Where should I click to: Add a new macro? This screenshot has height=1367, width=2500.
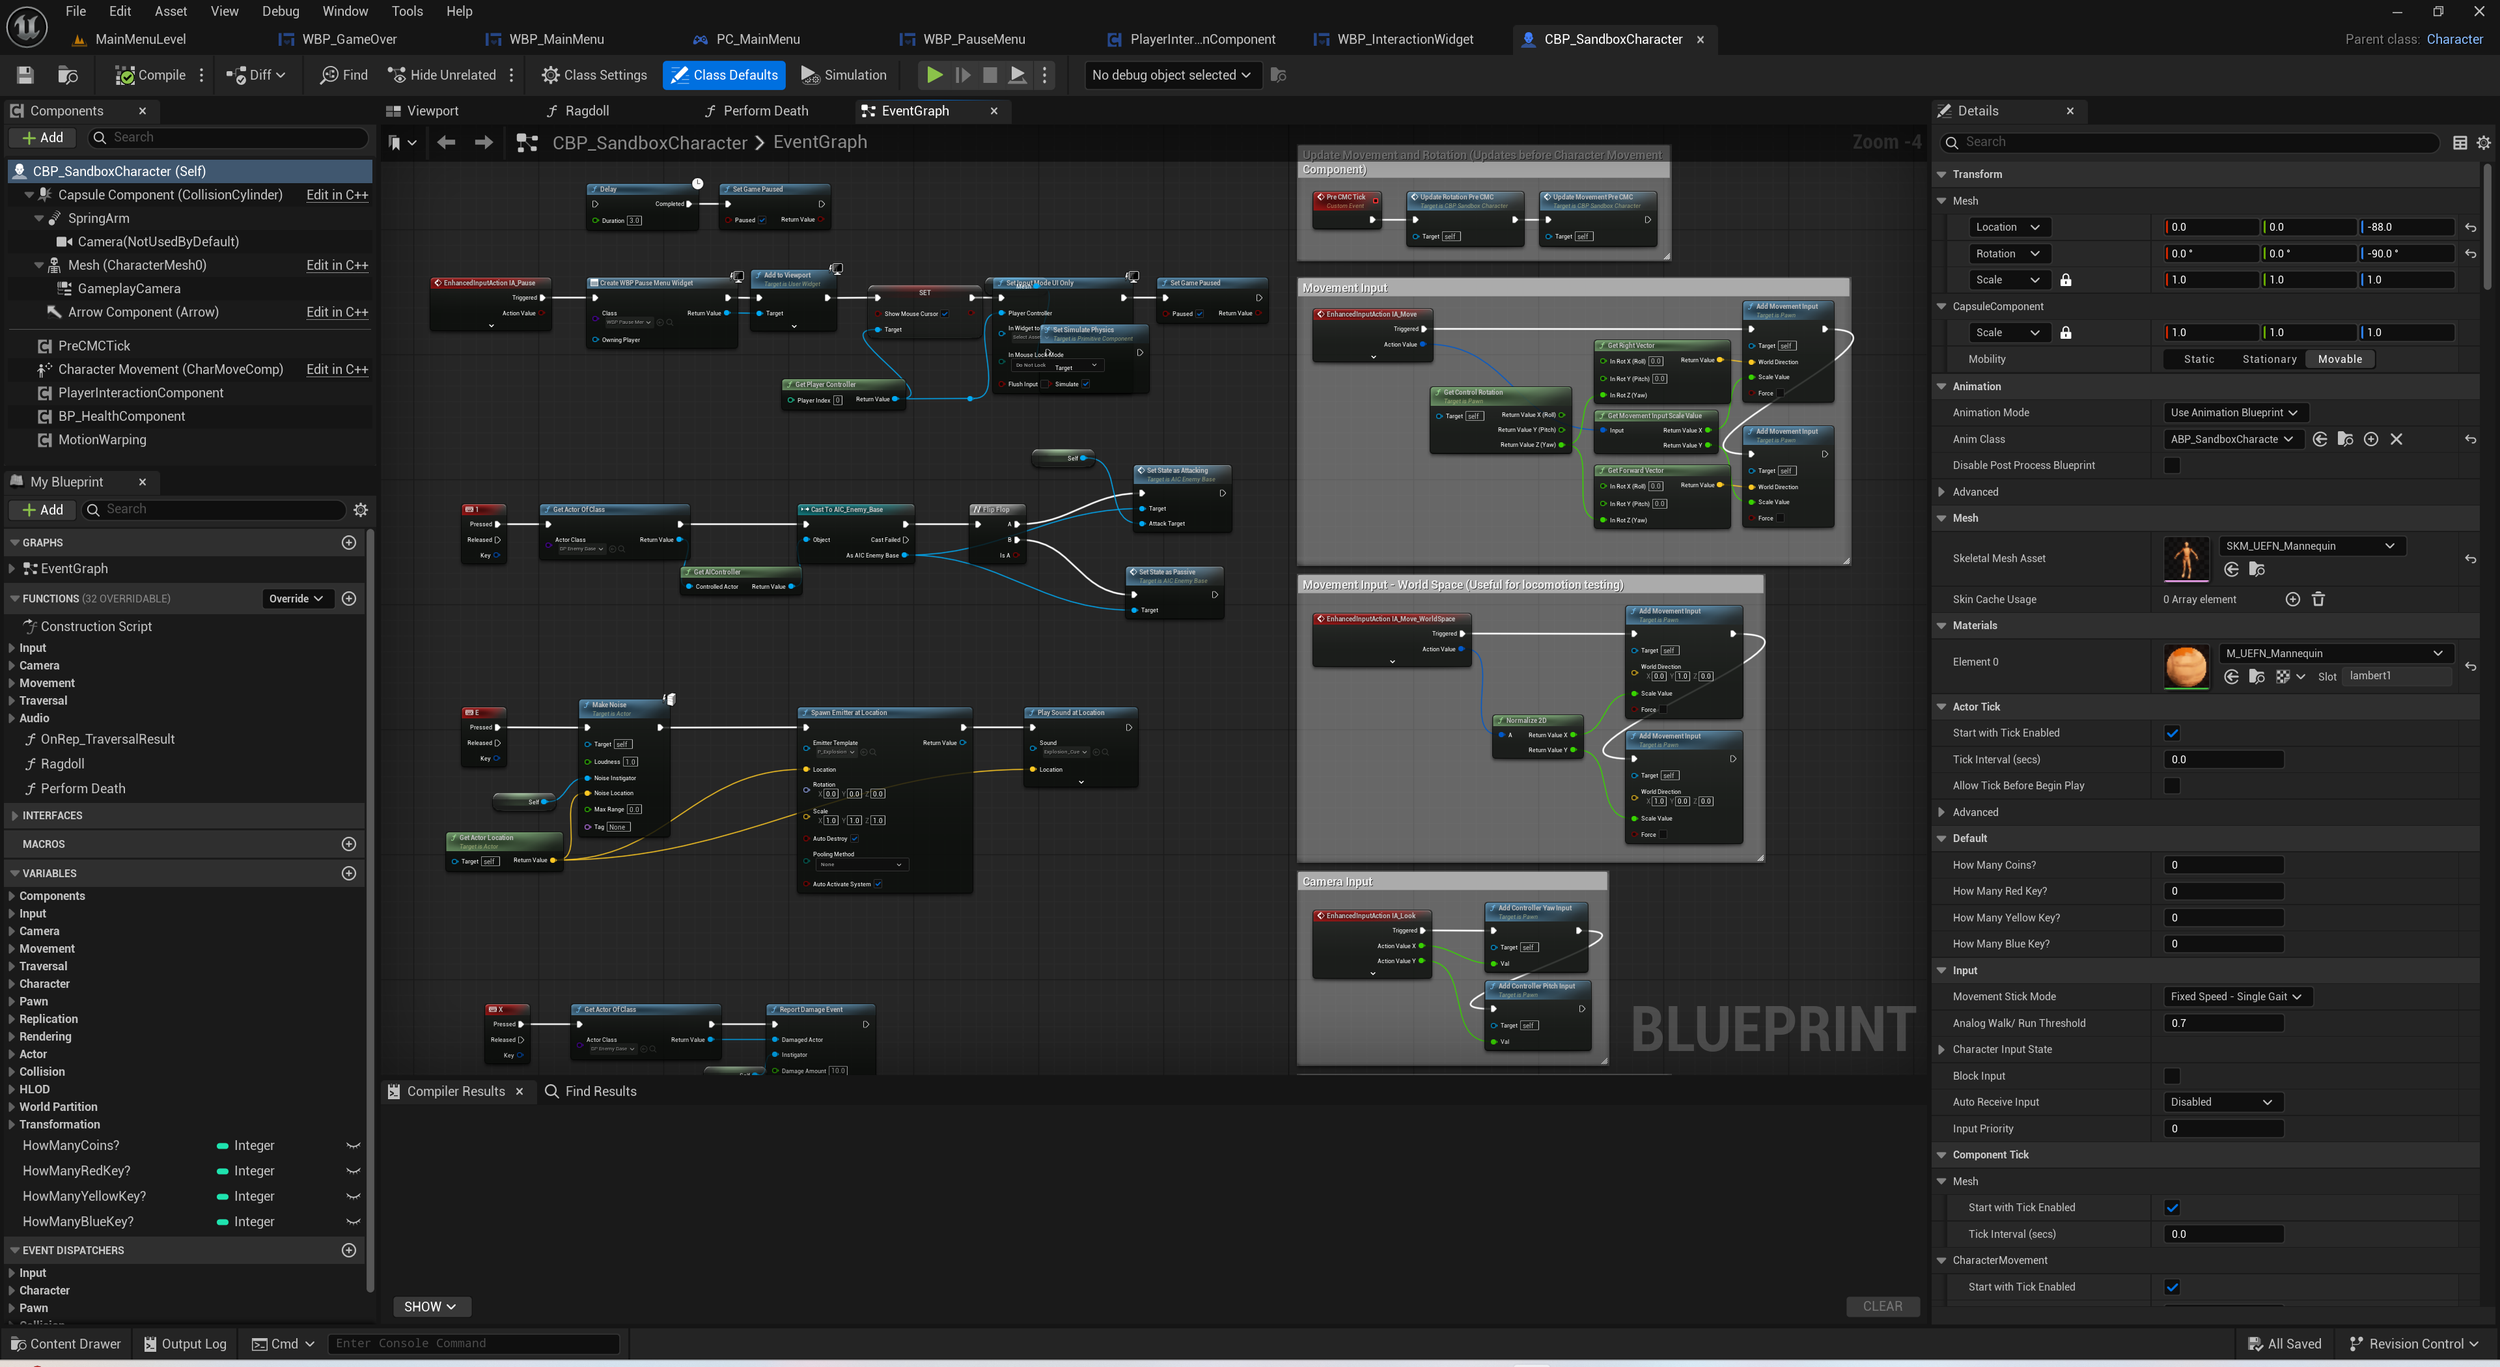[349, 844]
